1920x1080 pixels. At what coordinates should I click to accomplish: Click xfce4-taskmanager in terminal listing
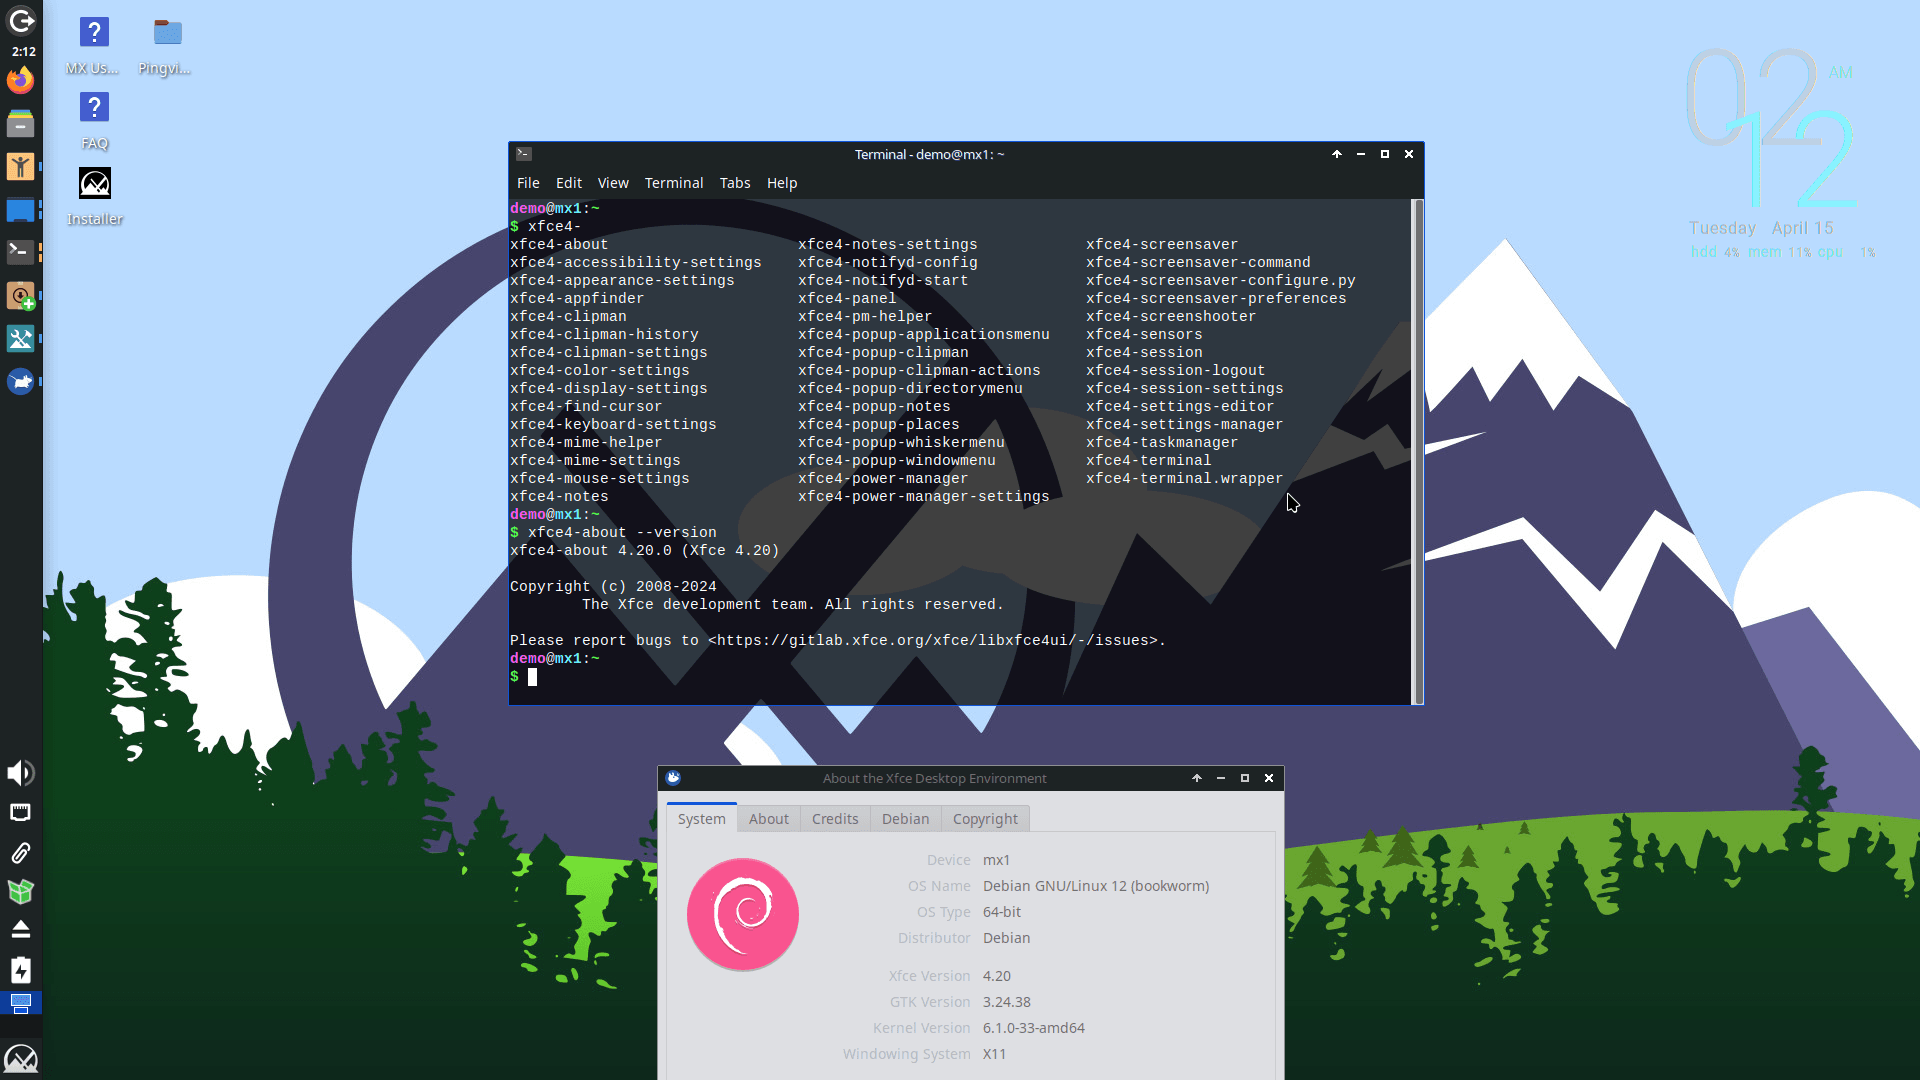(1162, 442)
